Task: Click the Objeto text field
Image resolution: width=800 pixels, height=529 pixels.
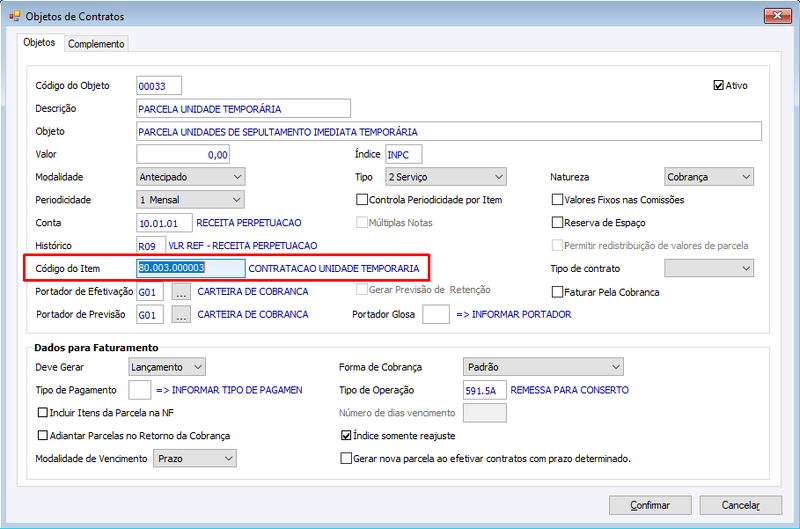Action: 449,131
